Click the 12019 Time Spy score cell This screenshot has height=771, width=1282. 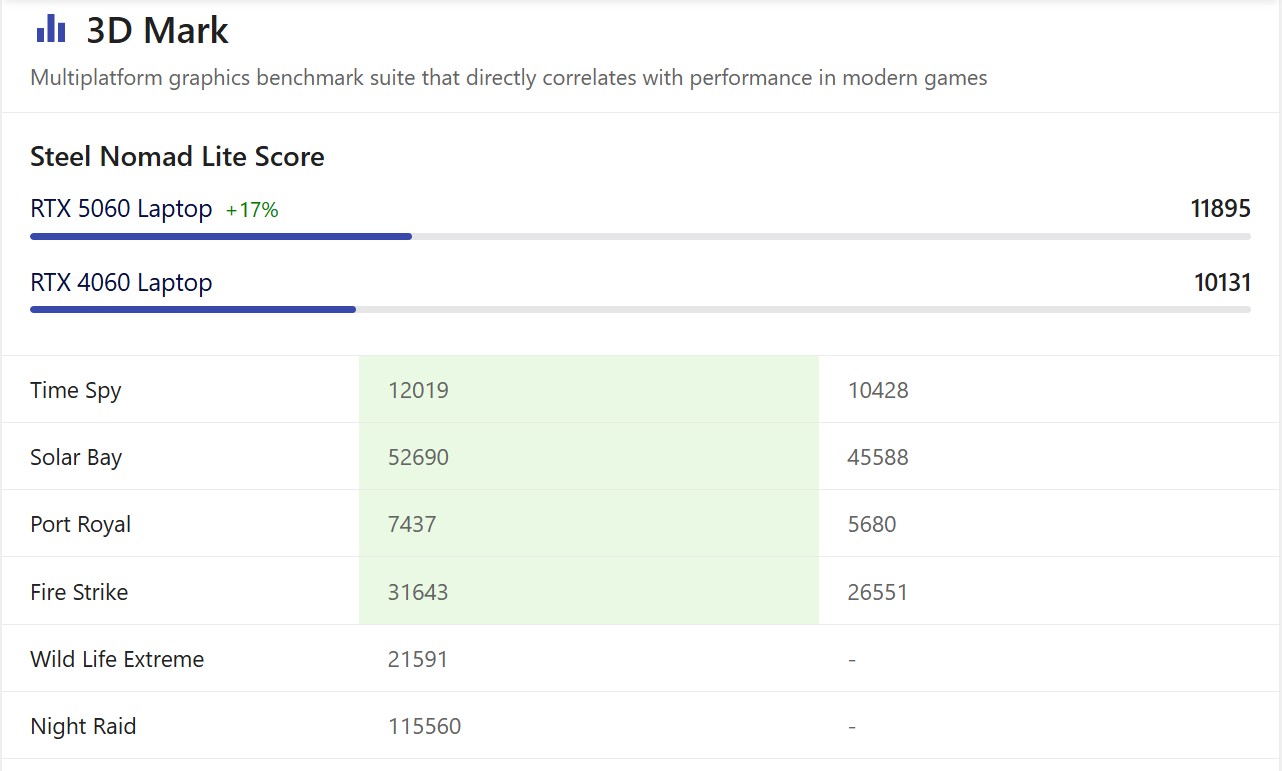(x=589, y=390)
